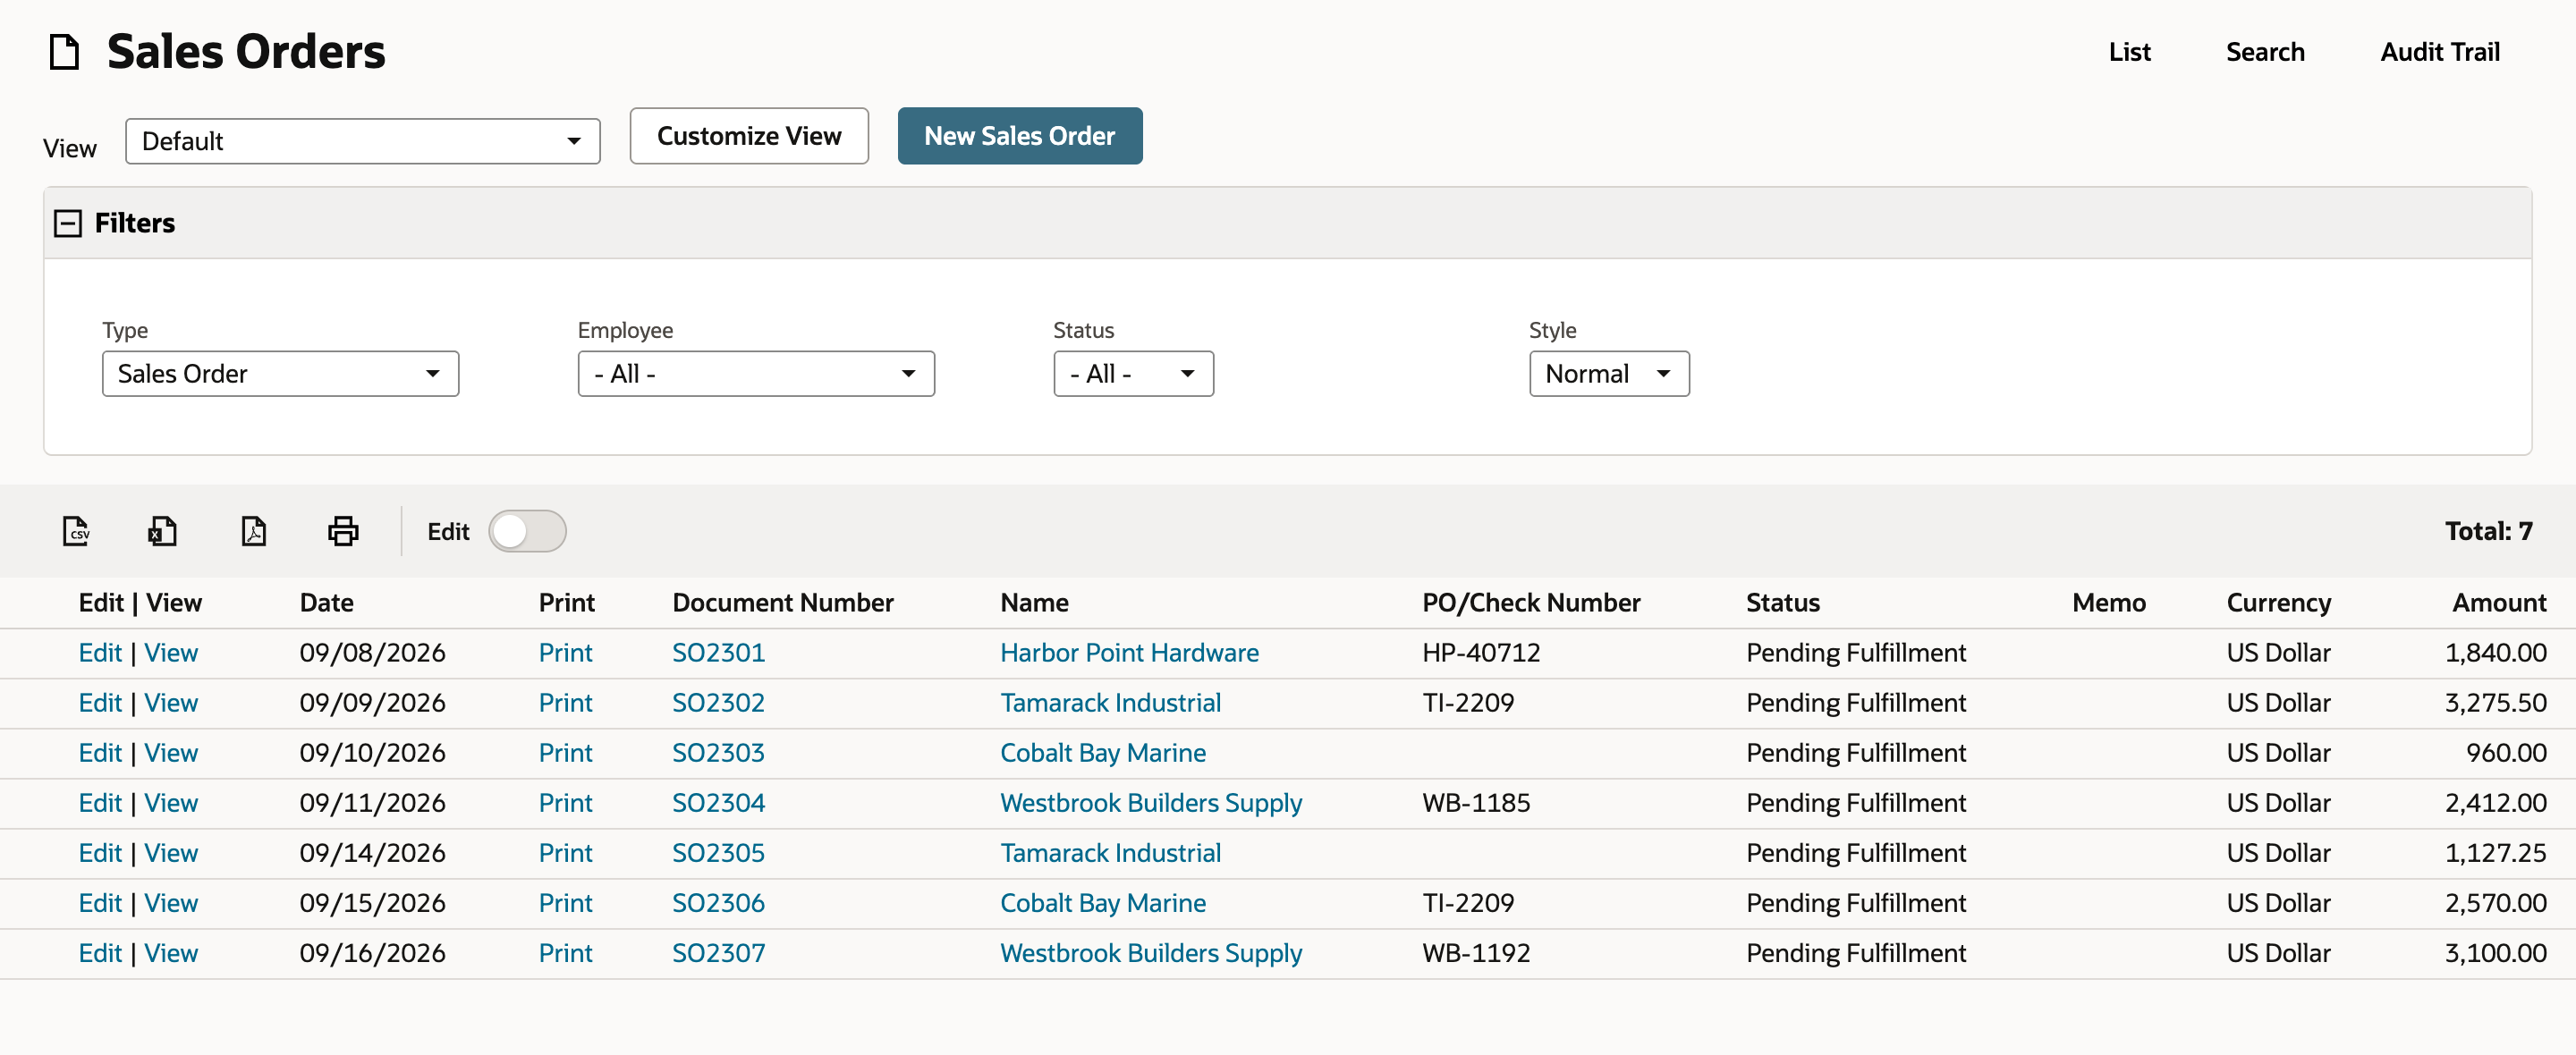The height and width of the screenshot is (1055, 2576).
Task: Edit sales order SO2306 row
Action: 100,903
